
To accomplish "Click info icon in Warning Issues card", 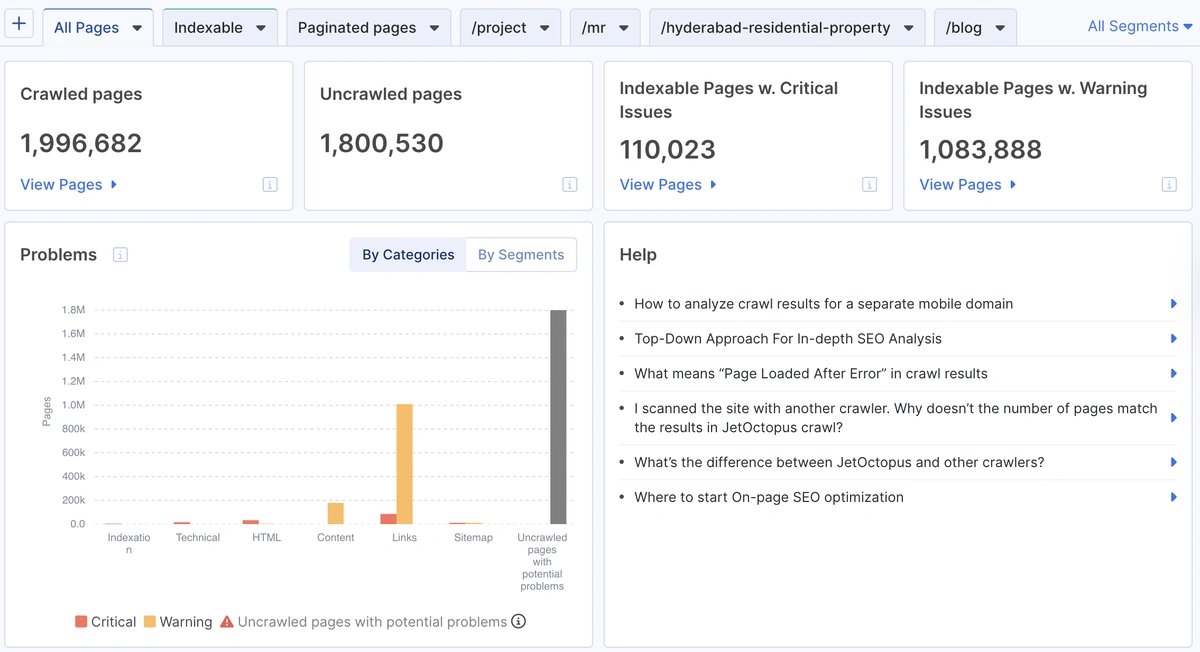I will (x=1169, y=185).
